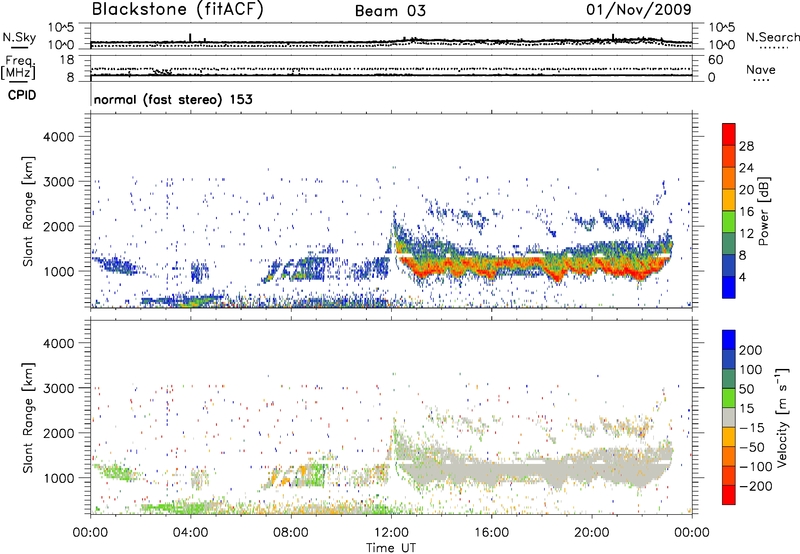Click the Velocity [m s⁻¹] color bar label

click(x=782, y=417)
